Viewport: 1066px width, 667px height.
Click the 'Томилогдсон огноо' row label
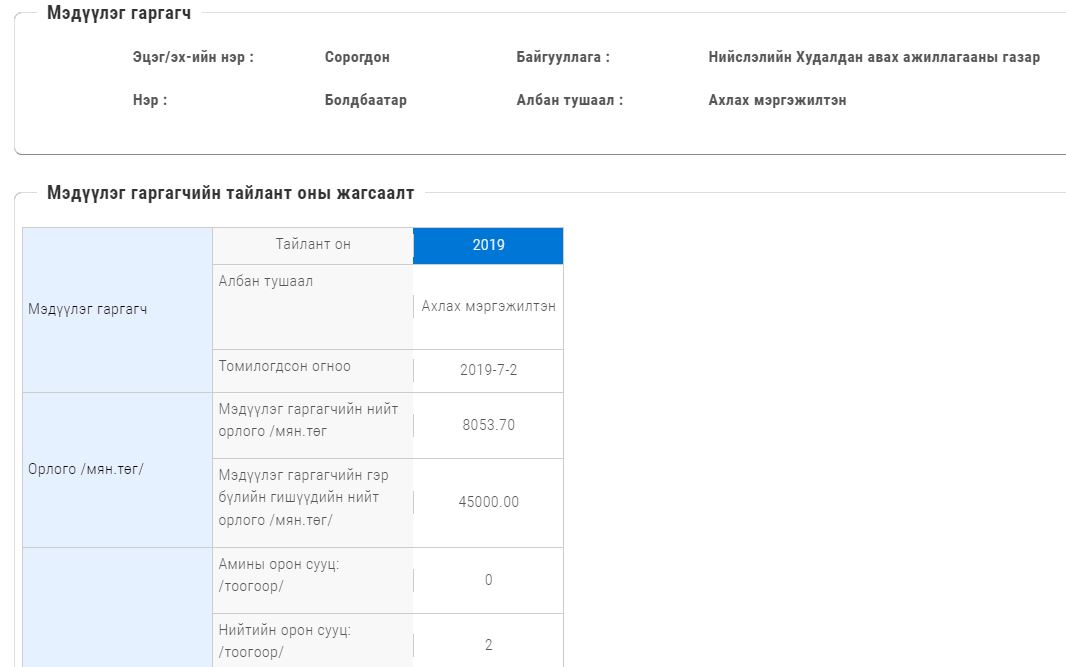(x=313, y=371)
